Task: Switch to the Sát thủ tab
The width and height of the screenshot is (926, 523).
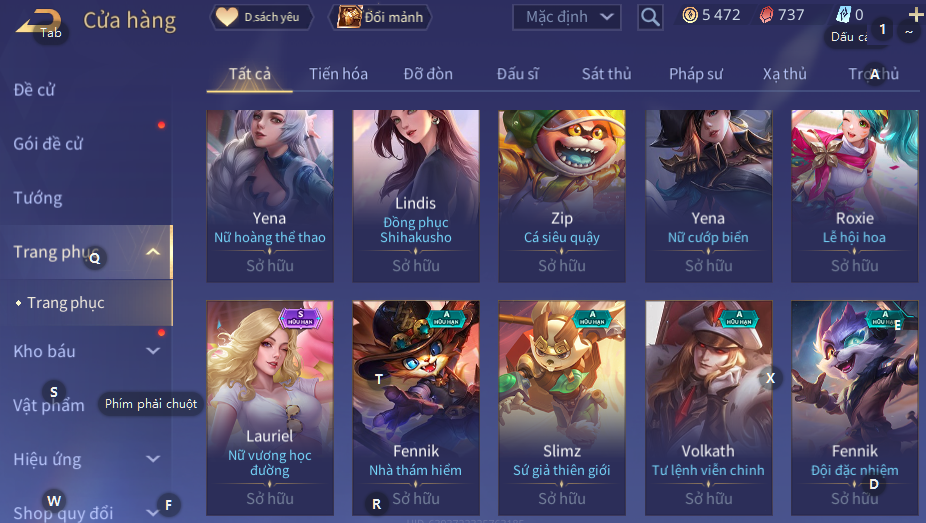Action: 607,74
